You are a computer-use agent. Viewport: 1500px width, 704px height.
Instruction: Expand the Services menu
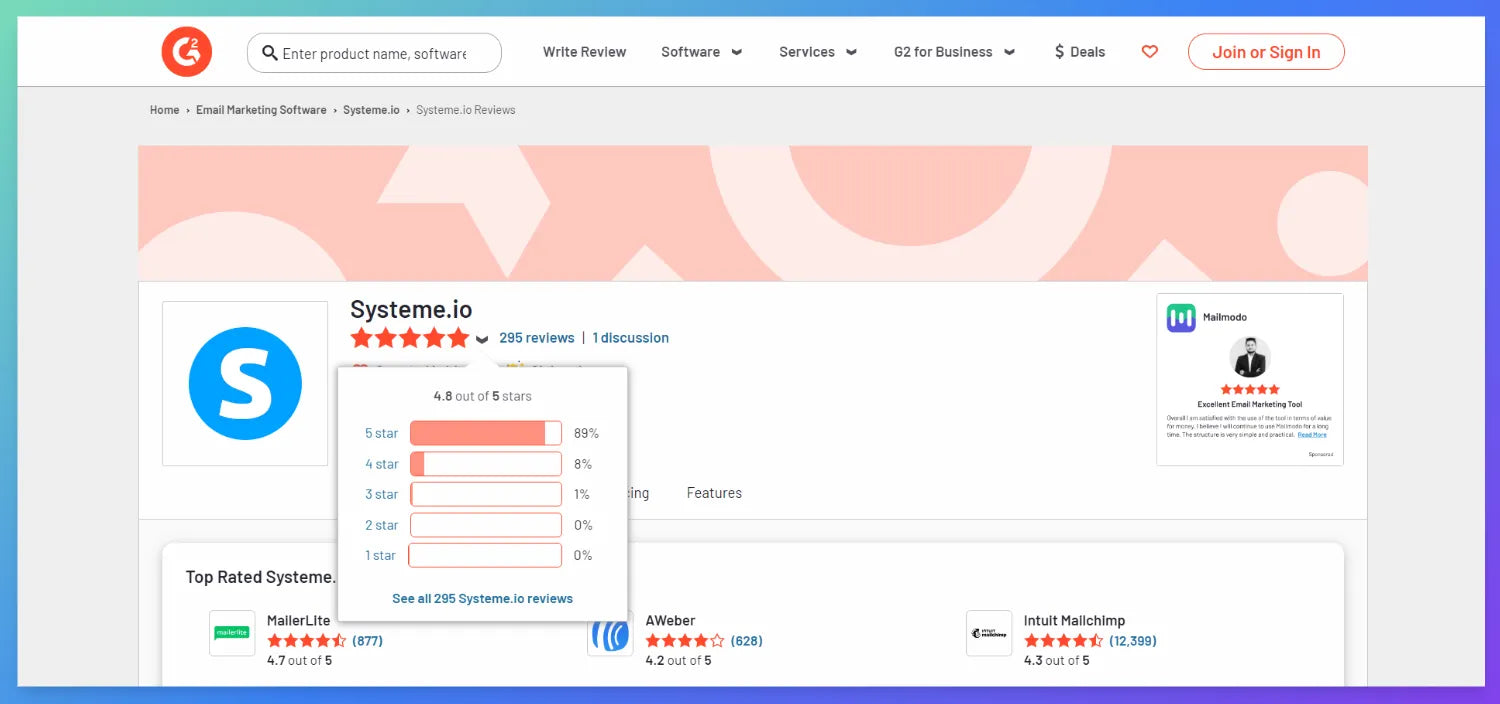tap(818, 52)
